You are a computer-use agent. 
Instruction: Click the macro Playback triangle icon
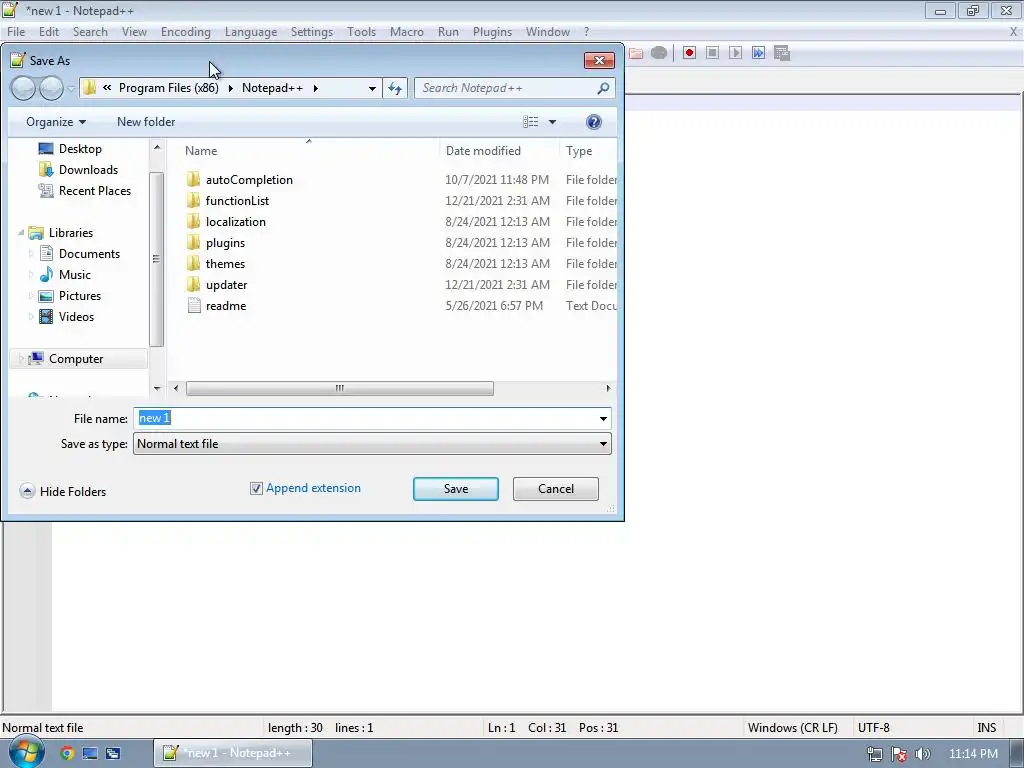click(x=735, y=53)
